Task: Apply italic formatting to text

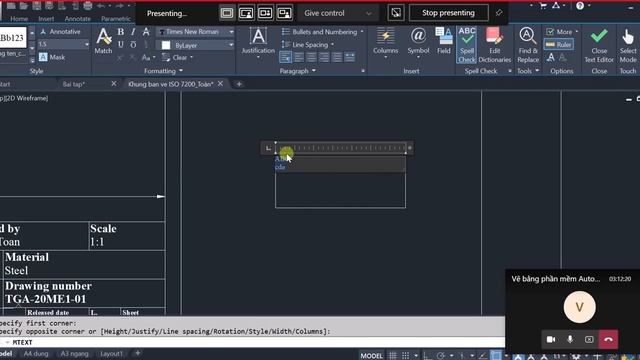Action: point(133,32)
